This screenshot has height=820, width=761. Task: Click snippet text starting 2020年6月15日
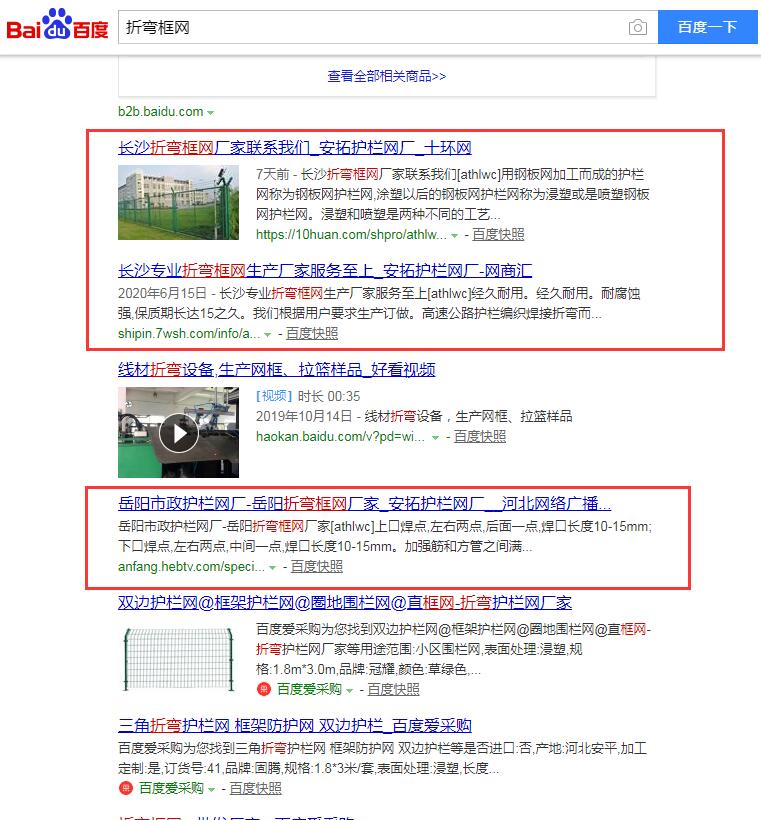click(379, 303)
